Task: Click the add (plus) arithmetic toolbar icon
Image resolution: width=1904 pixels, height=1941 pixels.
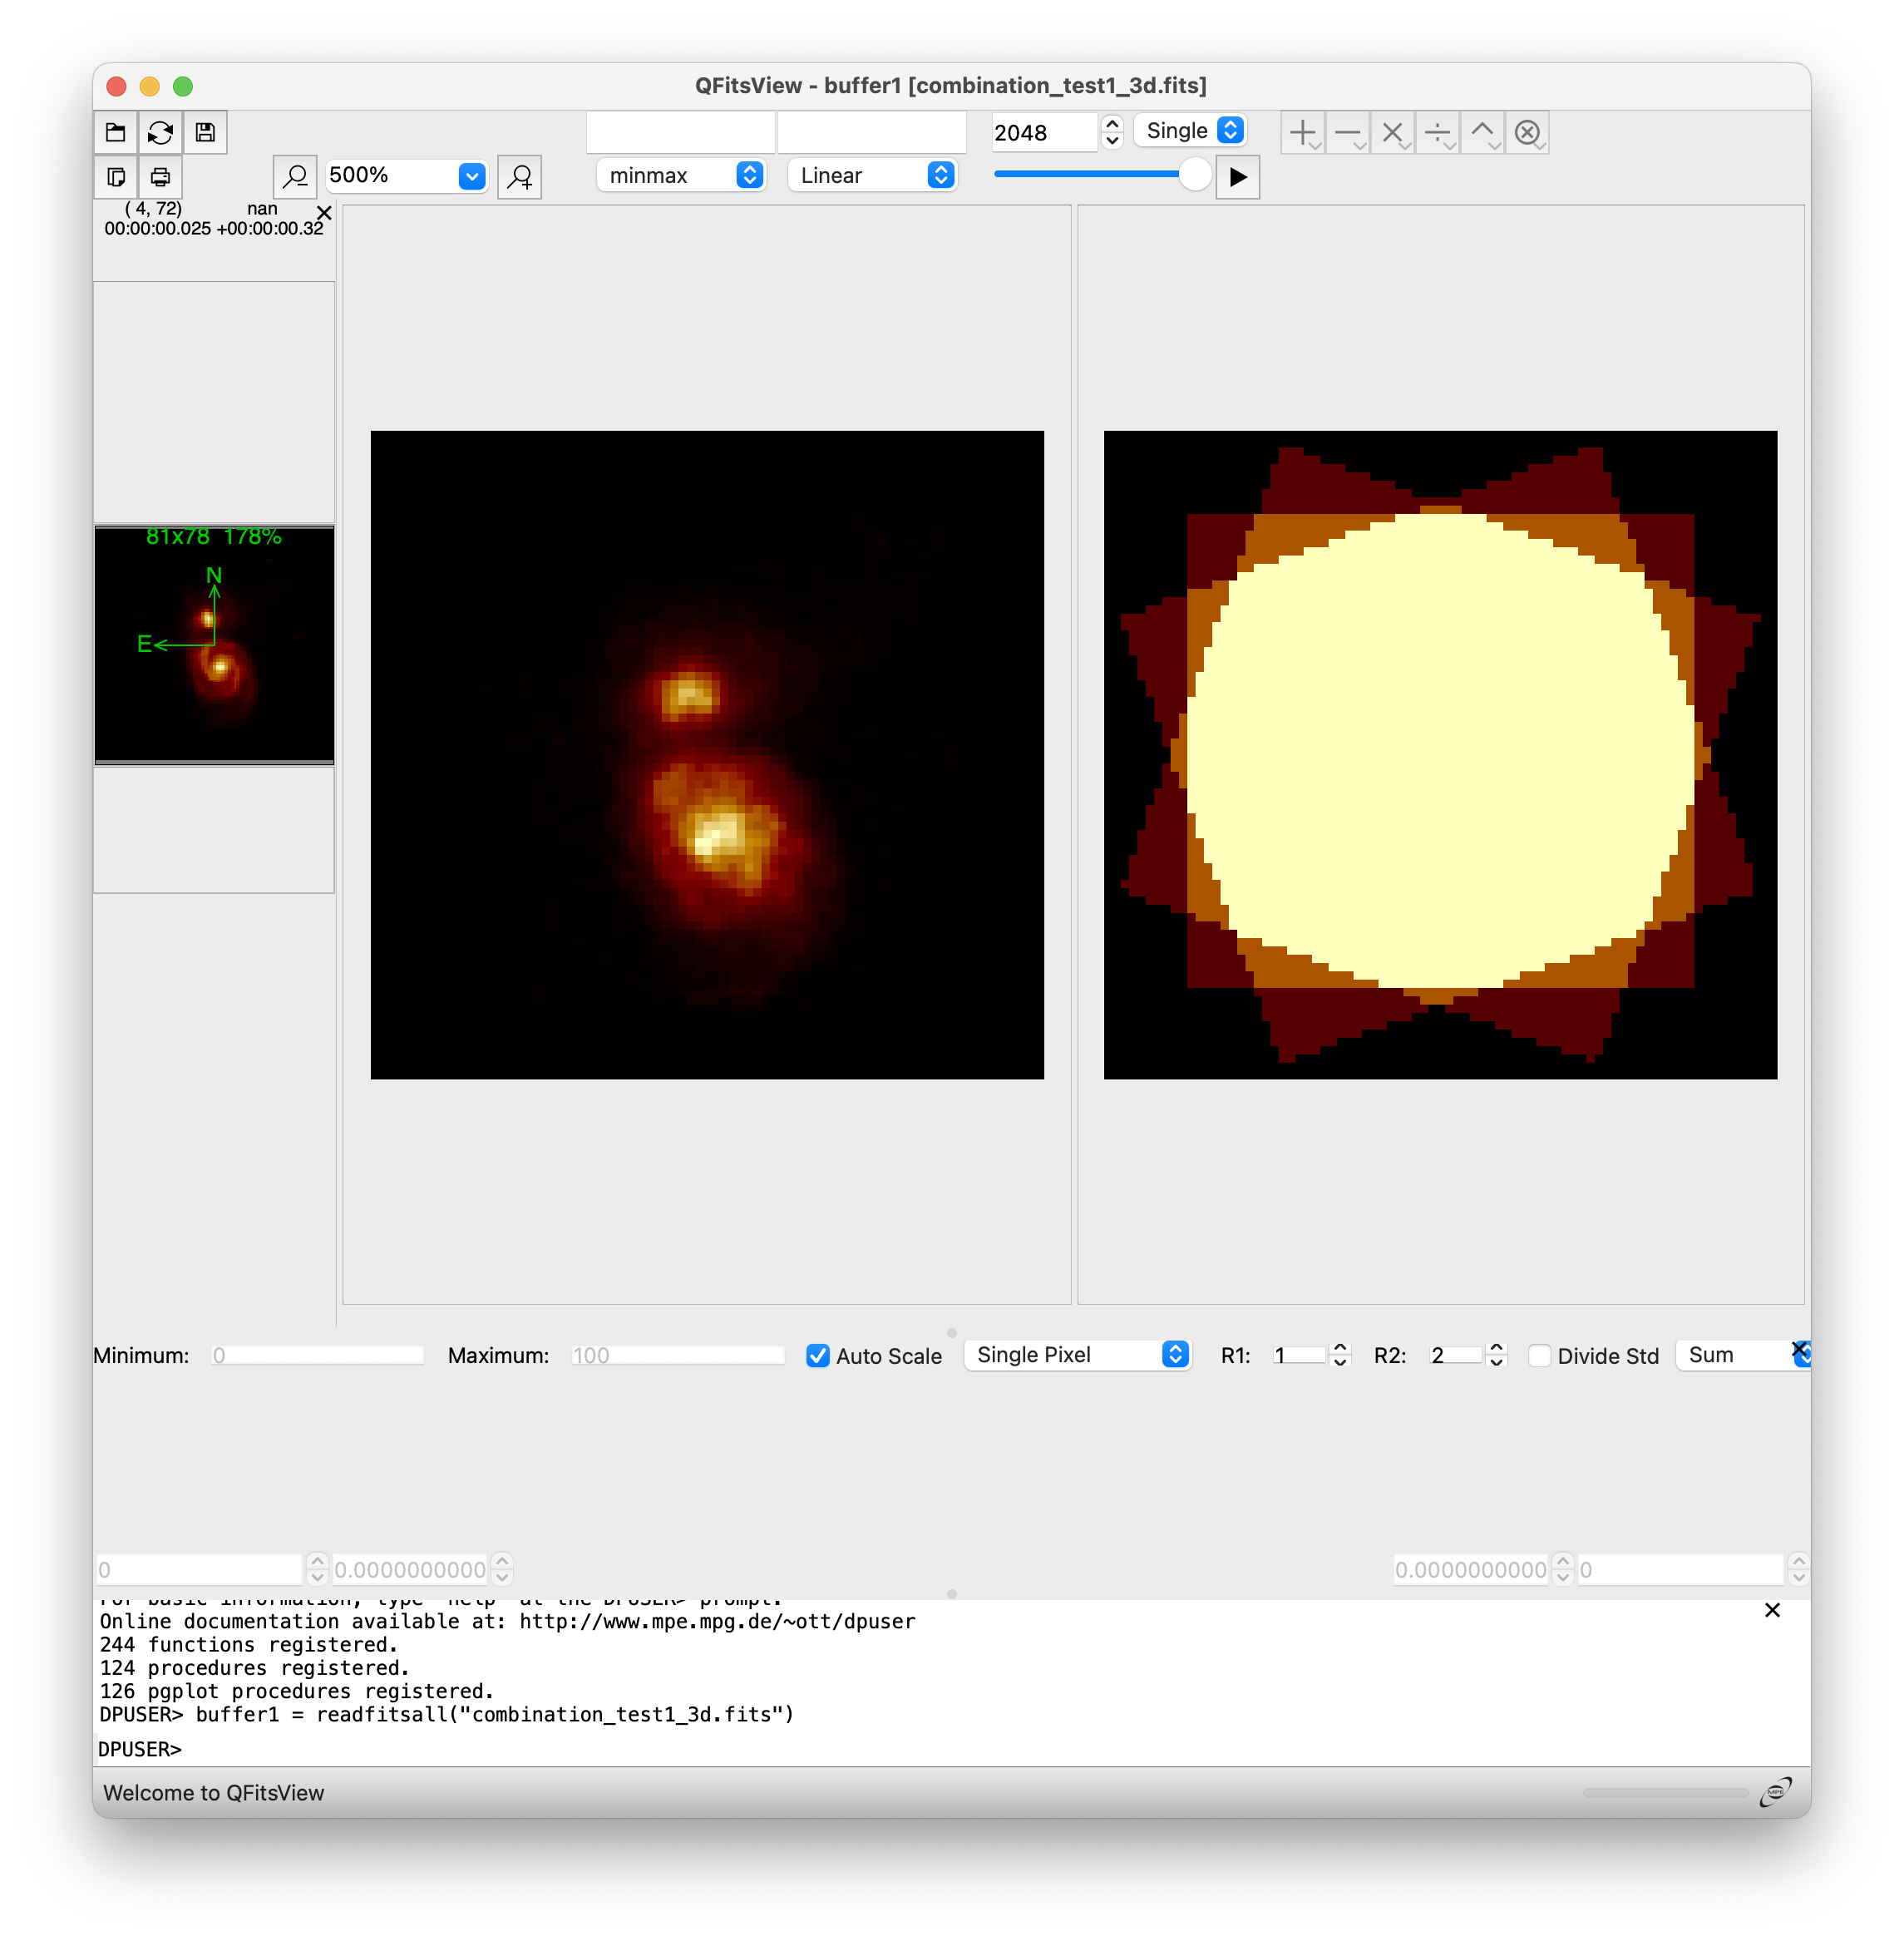Action: click(1303, 133)
